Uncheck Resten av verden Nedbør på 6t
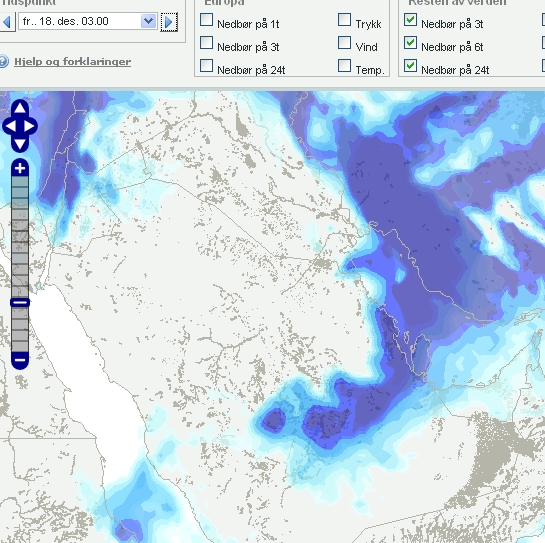Screen dimensions: 545x543 click(x=410, y=43)
